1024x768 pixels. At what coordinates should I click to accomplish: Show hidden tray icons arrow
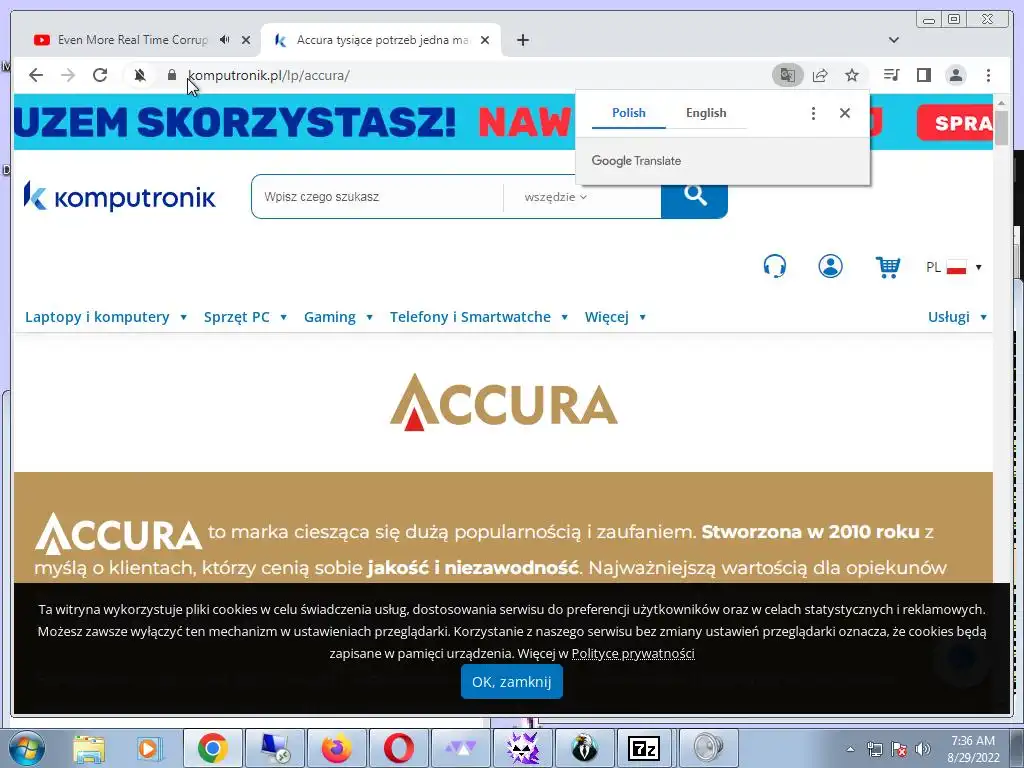pyautogui.click(x=850, y=749)
